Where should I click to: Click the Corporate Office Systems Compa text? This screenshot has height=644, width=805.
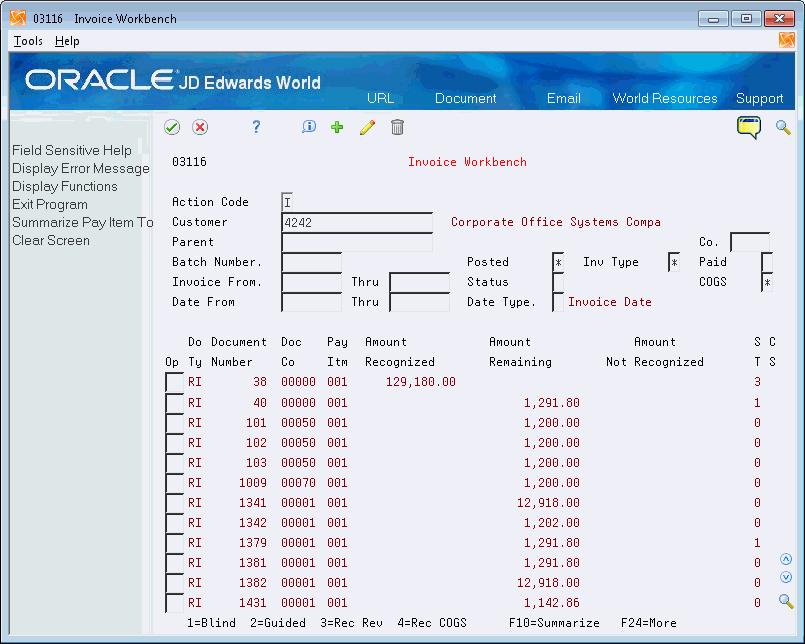[555, 222]
